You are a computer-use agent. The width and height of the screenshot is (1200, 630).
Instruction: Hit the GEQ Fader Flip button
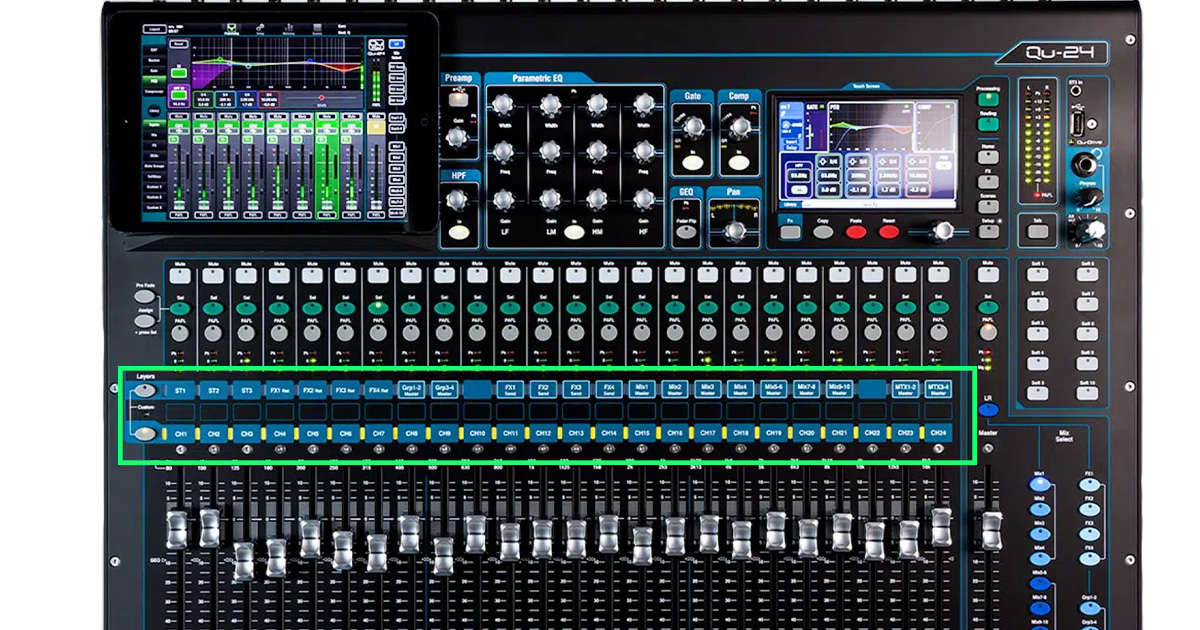(x=686, y=232)
